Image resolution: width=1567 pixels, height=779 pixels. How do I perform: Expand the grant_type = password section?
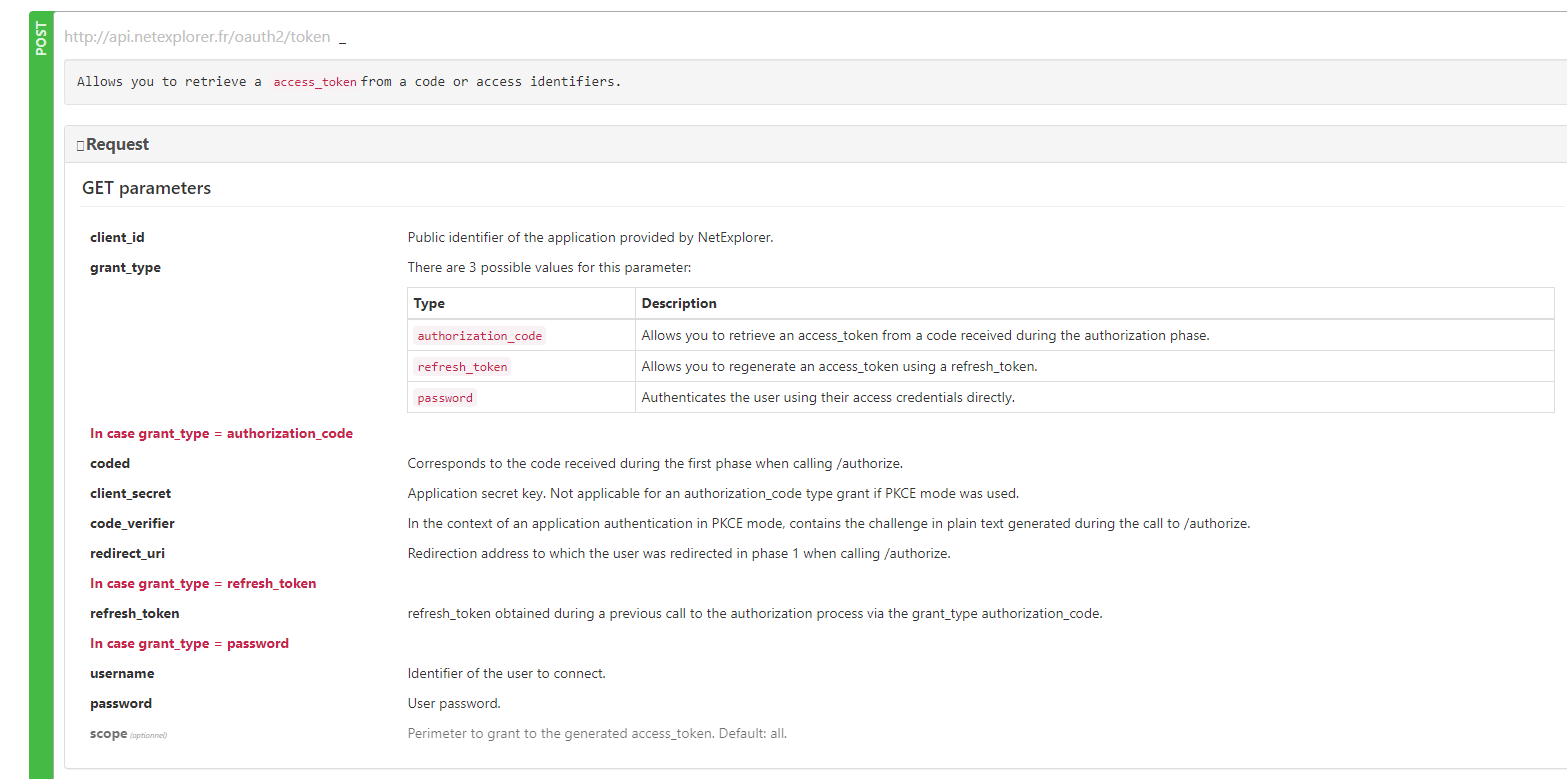coord(189,643)
